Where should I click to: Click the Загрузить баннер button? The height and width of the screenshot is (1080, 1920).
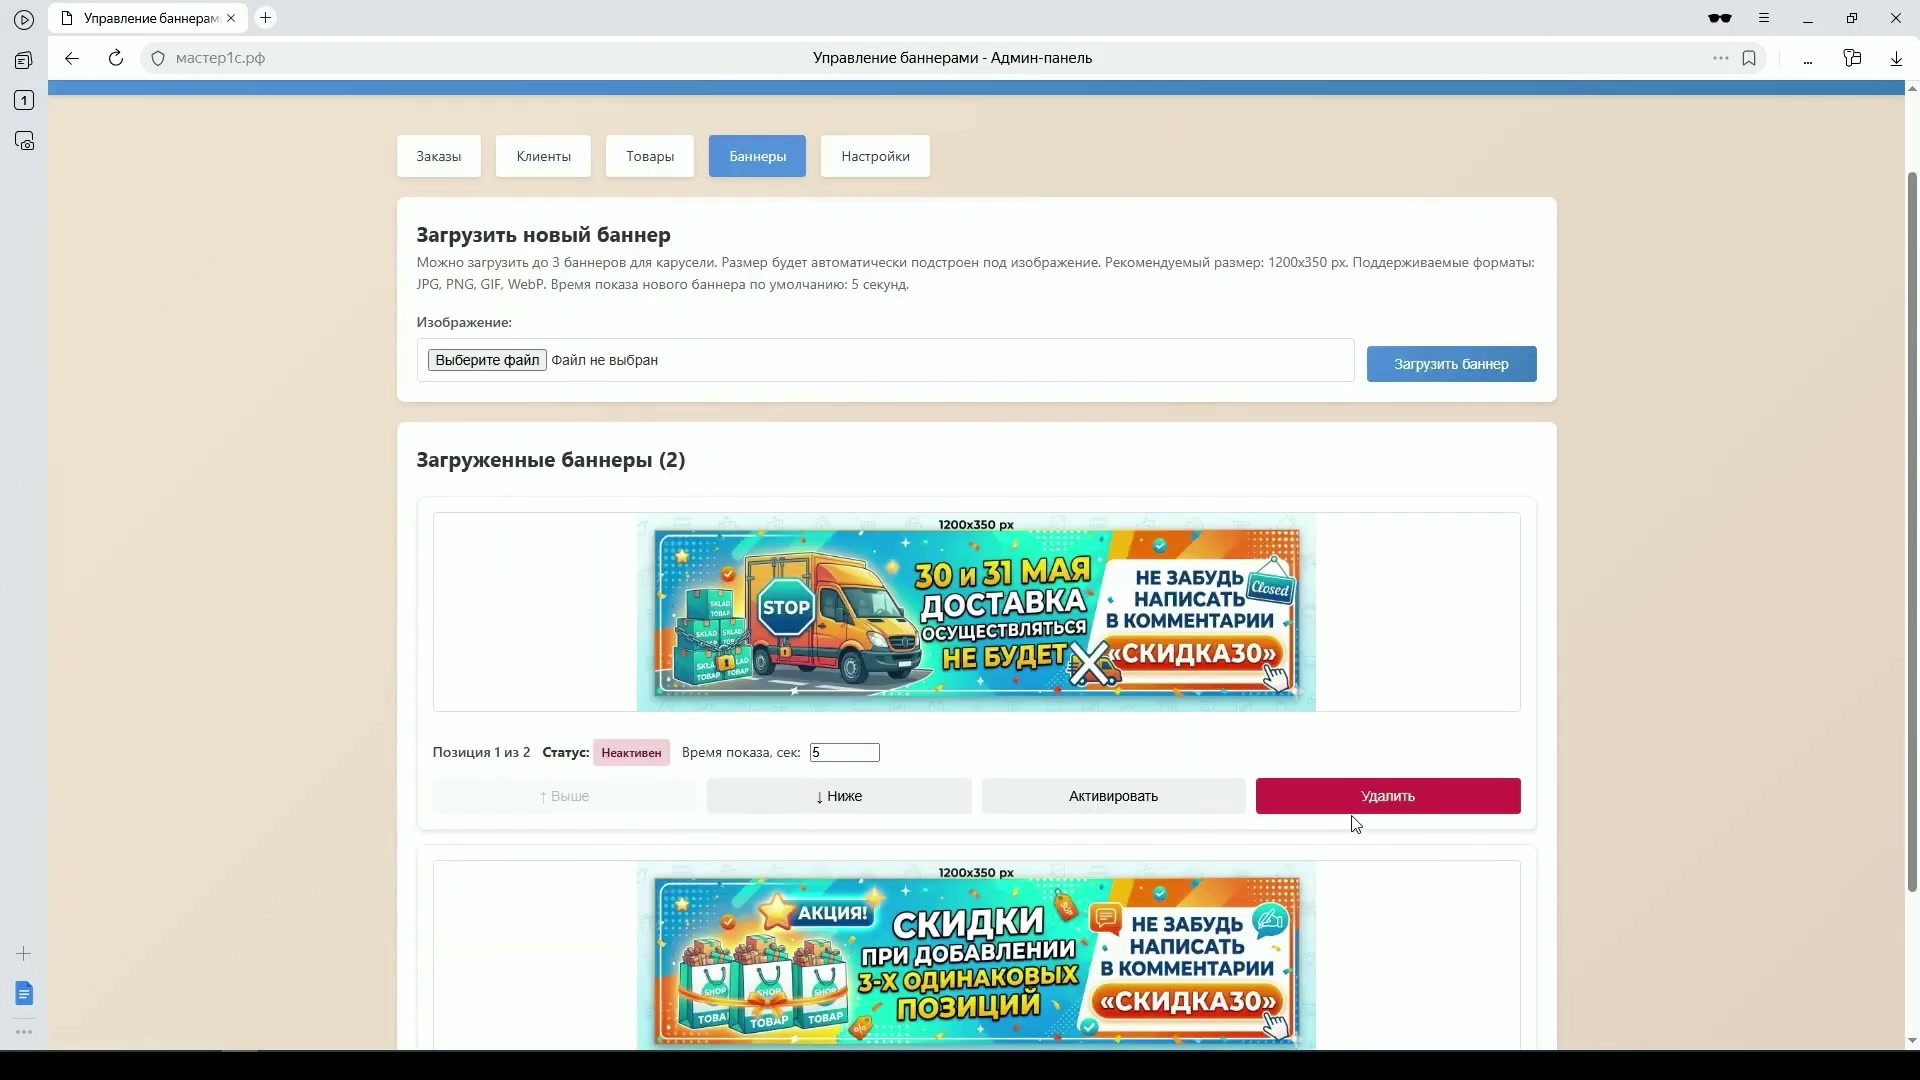1451,364
